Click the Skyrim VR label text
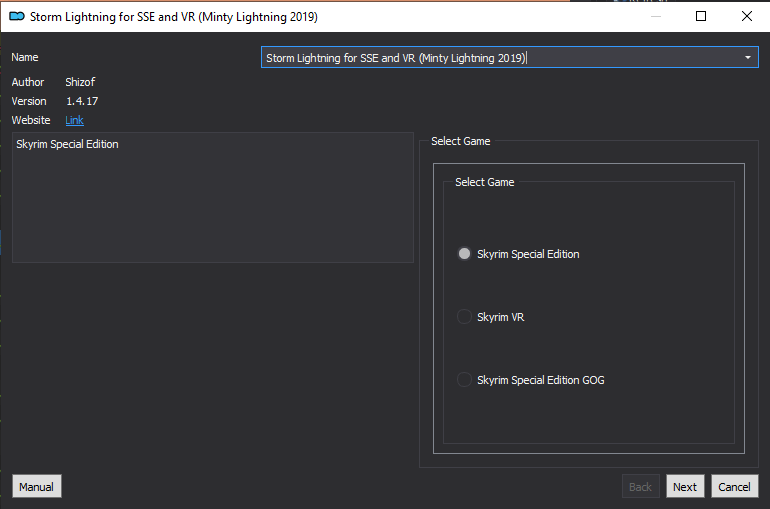770x509 pixels. [x=500, y=317]
